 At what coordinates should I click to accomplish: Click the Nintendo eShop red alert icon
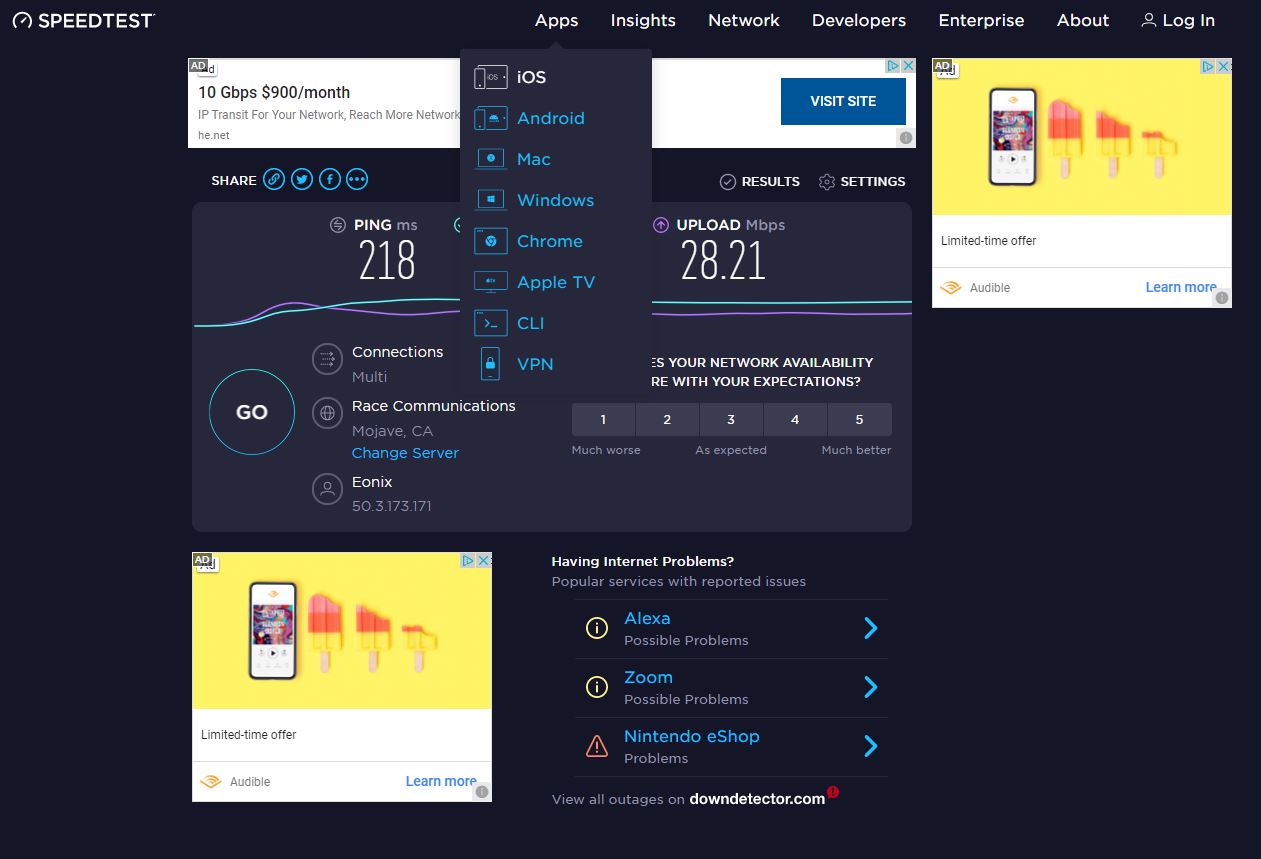tap(597, 746)
